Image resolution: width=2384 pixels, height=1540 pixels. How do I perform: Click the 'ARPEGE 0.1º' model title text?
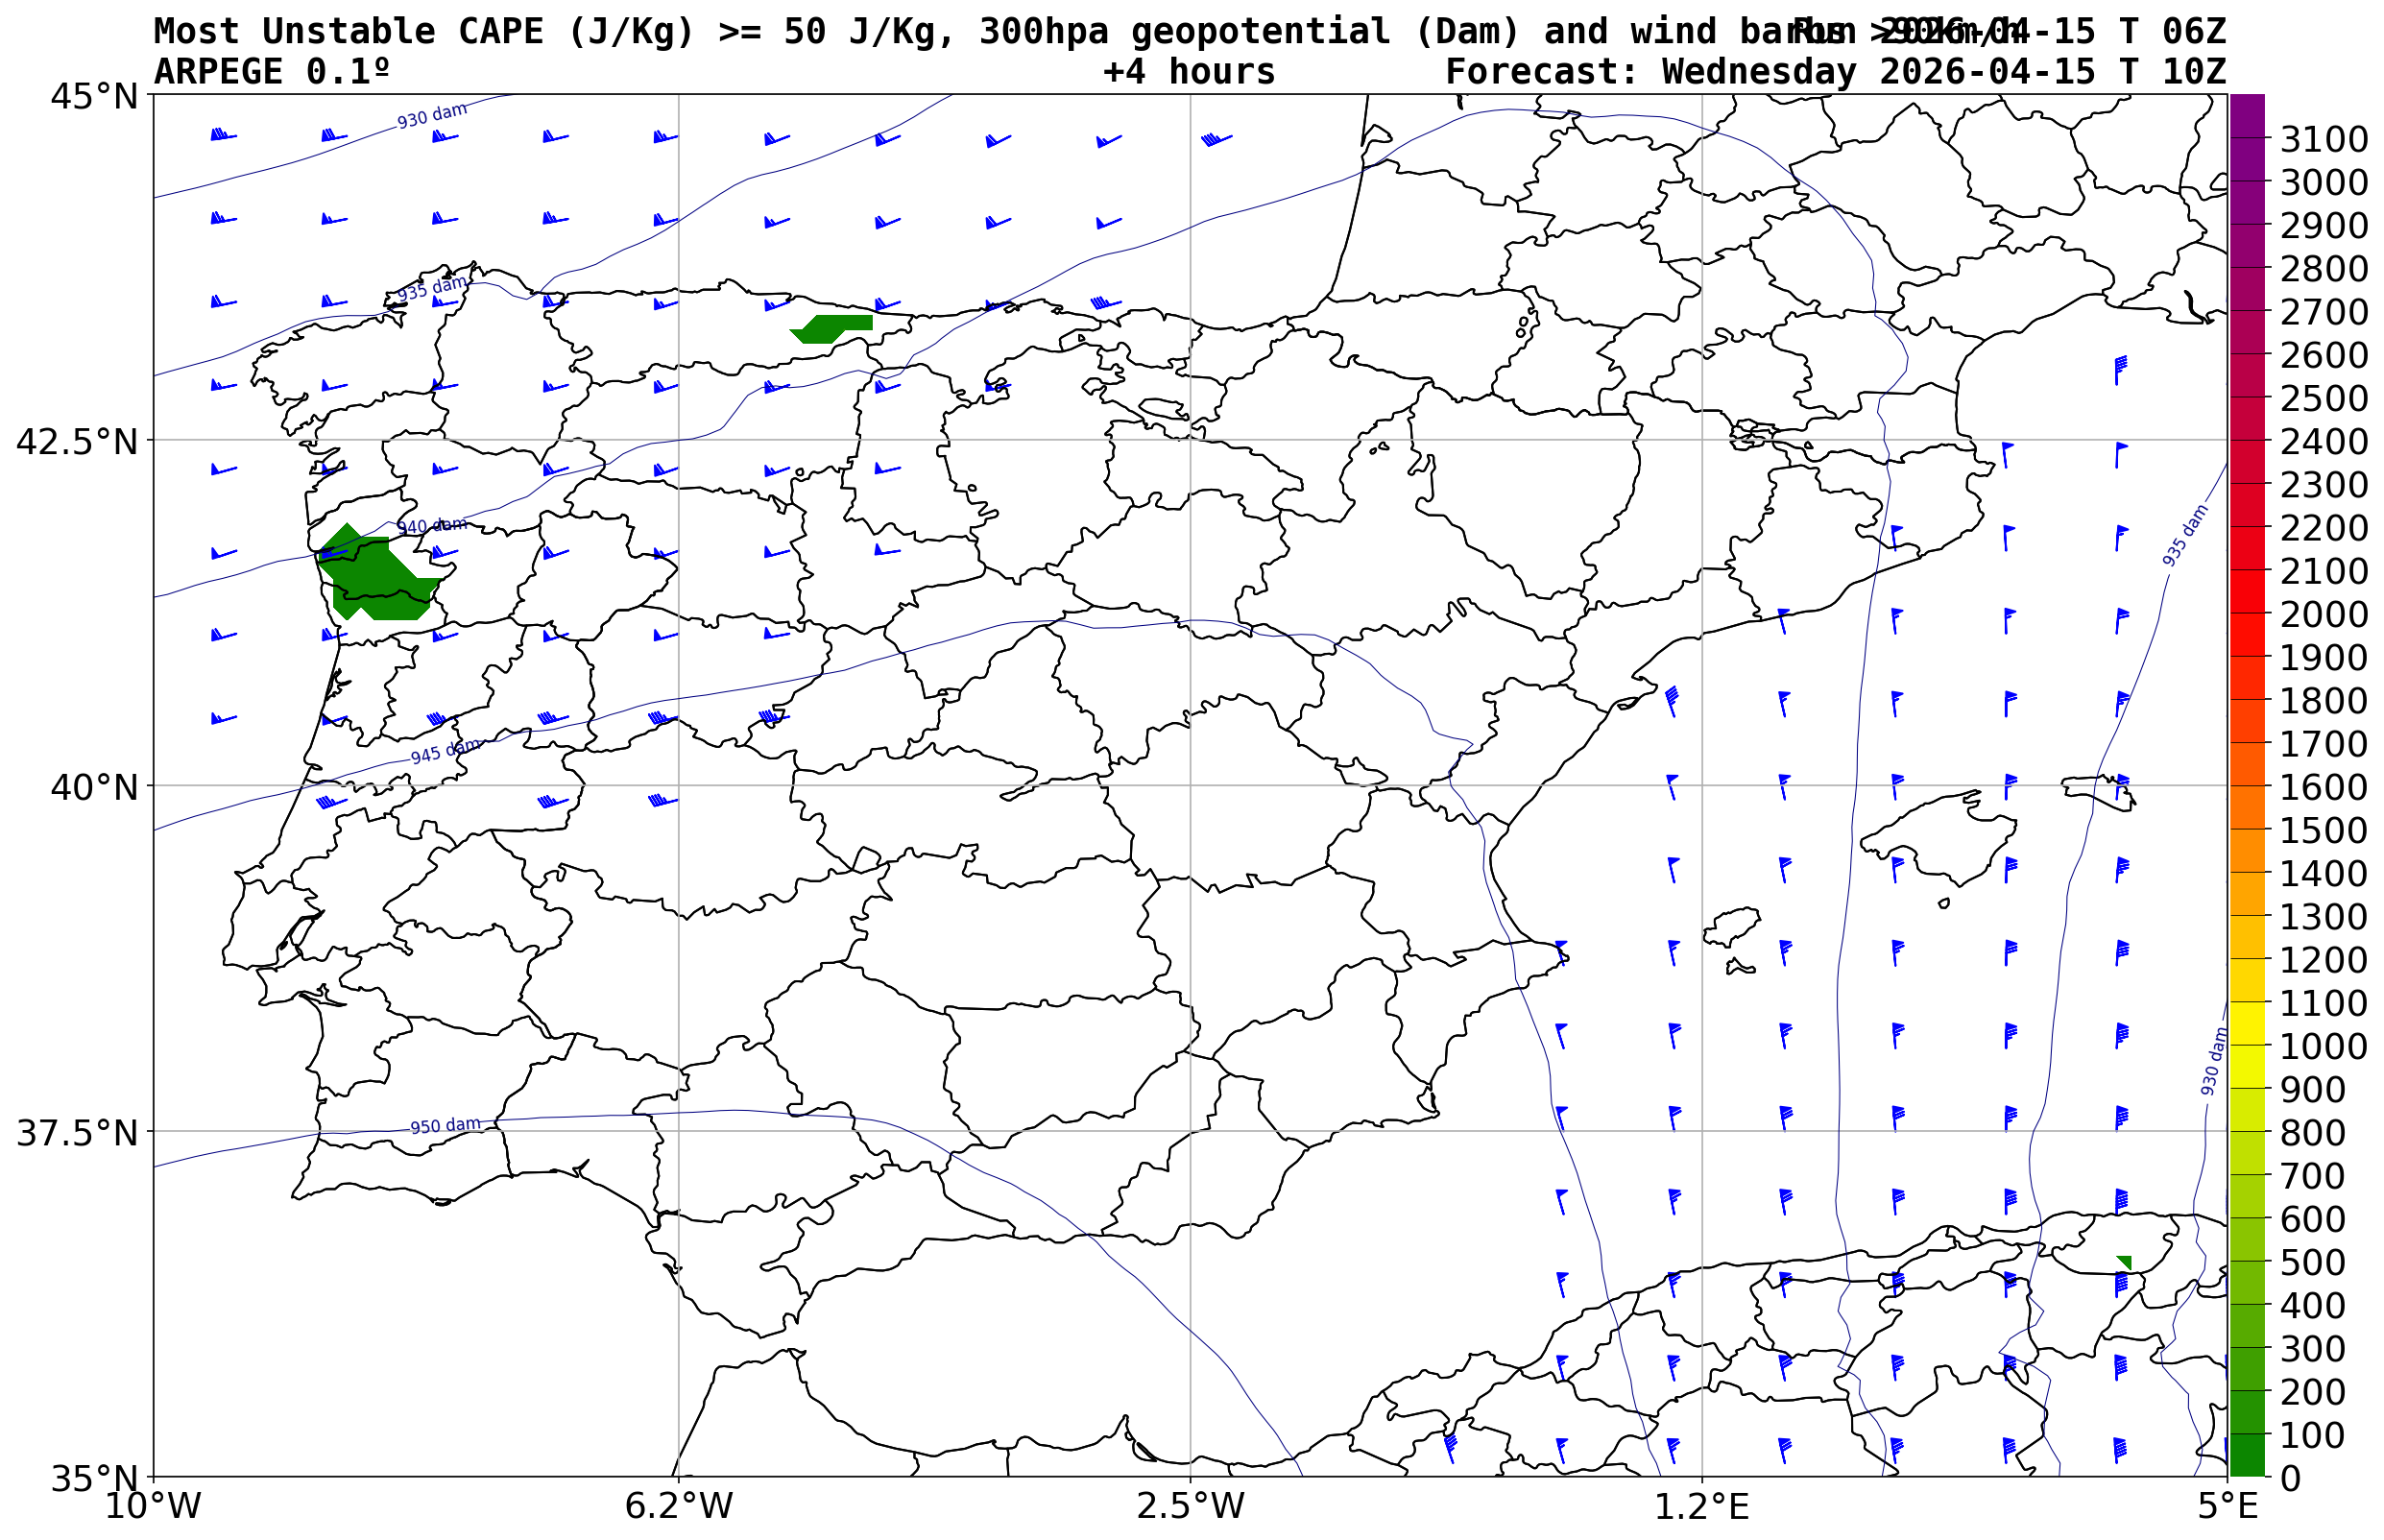(x=271, y=72)
